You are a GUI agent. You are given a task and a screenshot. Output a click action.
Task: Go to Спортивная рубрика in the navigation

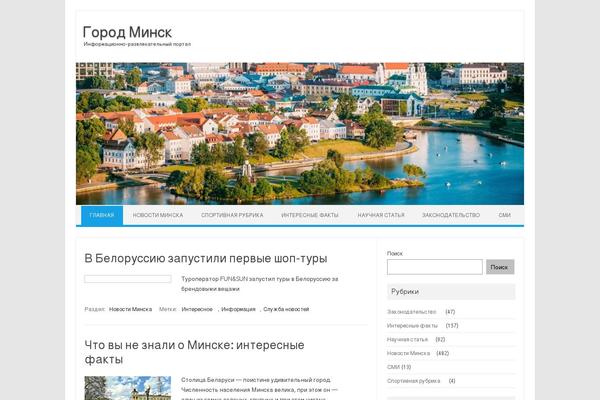pyautogui.click(x=232, y=215)
